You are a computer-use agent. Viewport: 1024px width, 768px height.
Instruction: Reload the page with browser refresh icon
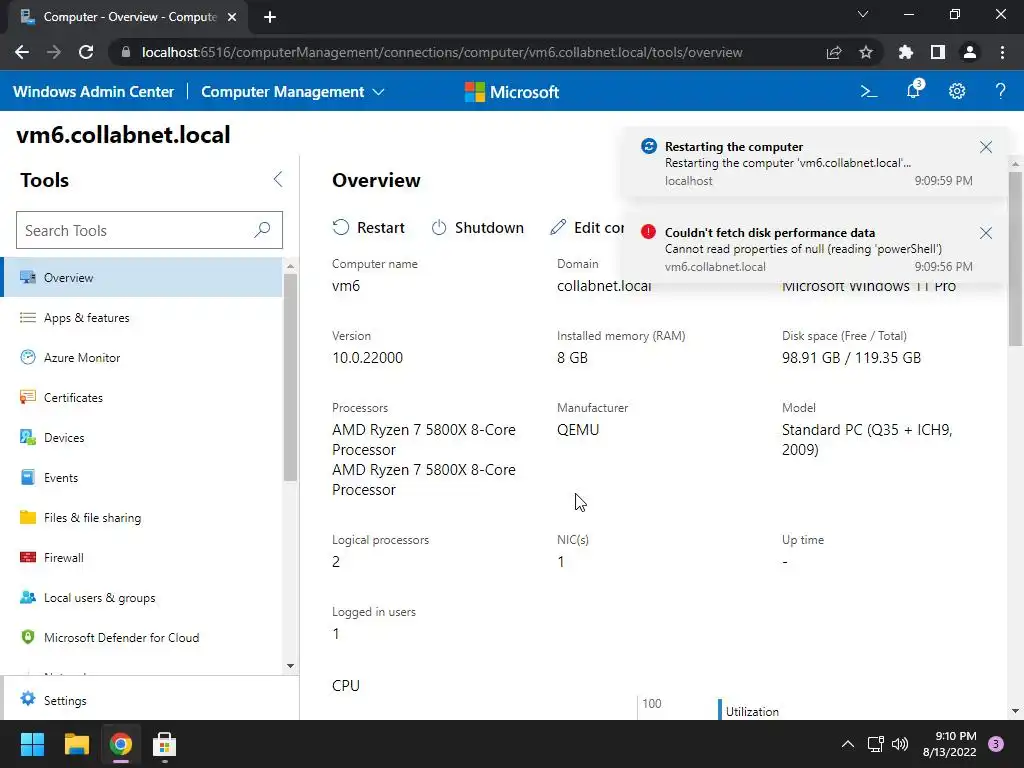(x=86, y=52)
